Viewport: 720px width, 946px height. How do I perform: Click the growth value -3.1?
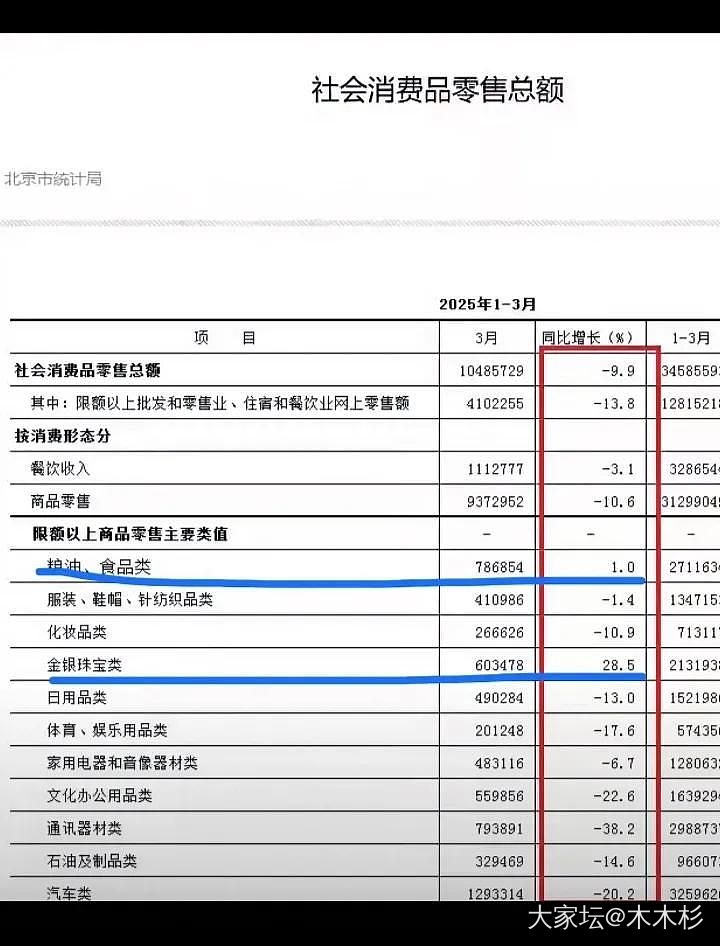coord(618,469)
